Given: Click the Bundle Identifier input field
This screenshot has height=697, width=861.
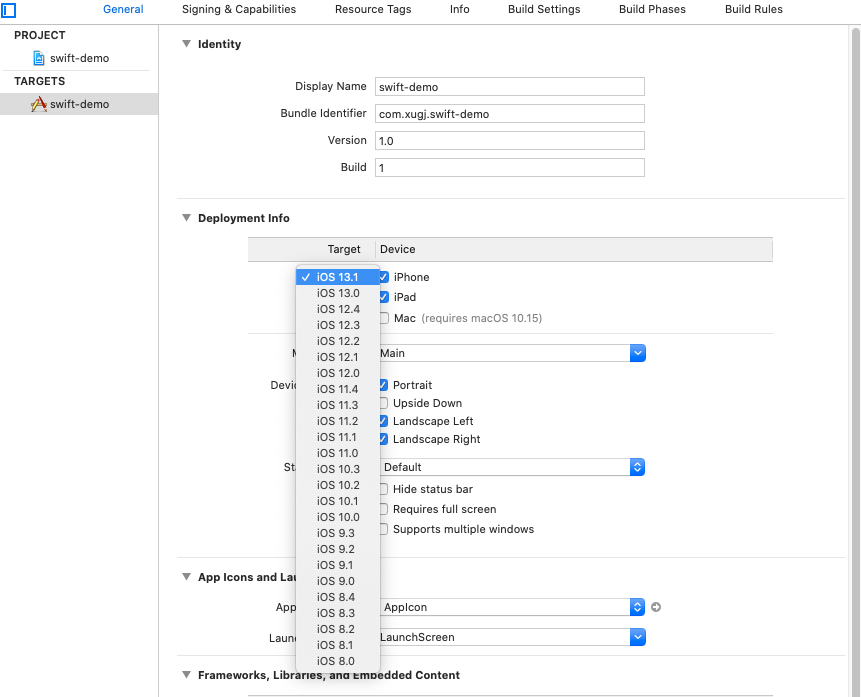Looking at the screenshot, I should click(510, 114).
